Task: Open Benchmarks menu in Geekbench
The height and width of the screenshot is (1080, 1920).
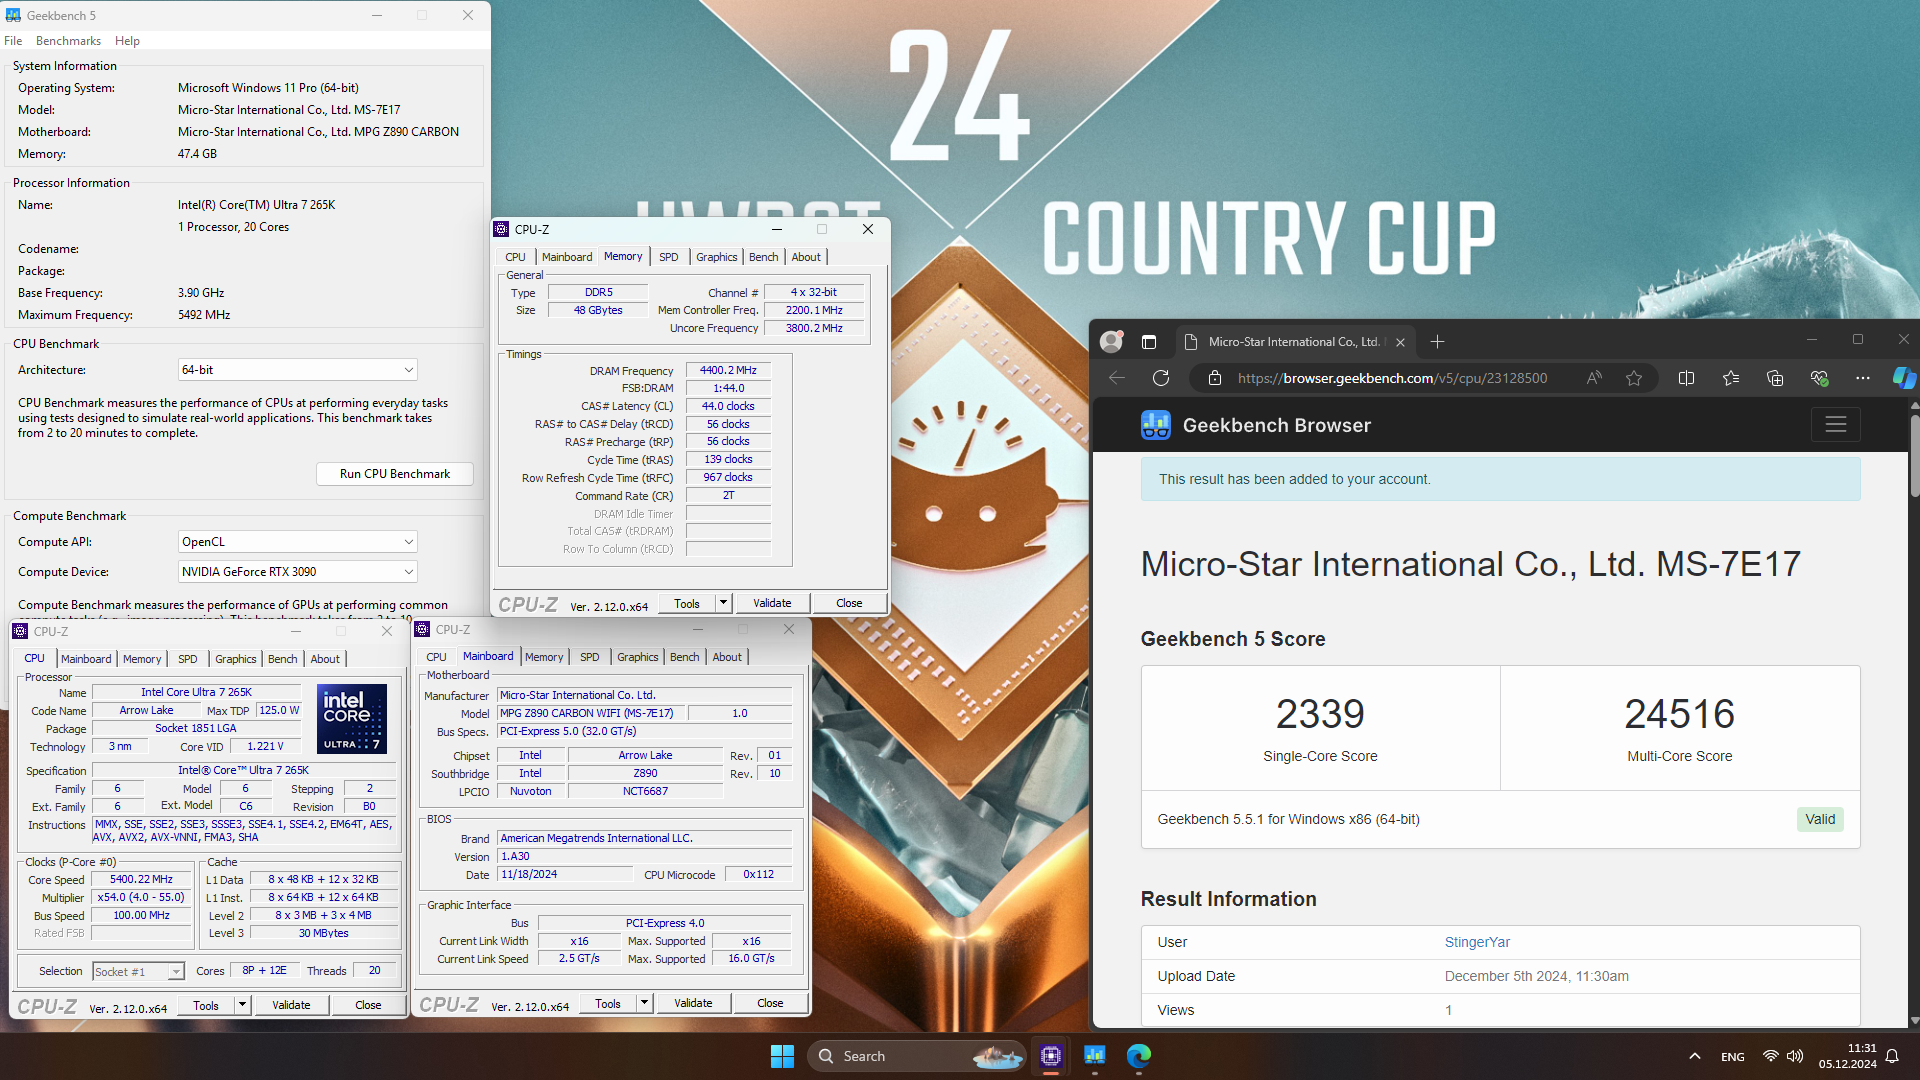Action: (68, 41)
